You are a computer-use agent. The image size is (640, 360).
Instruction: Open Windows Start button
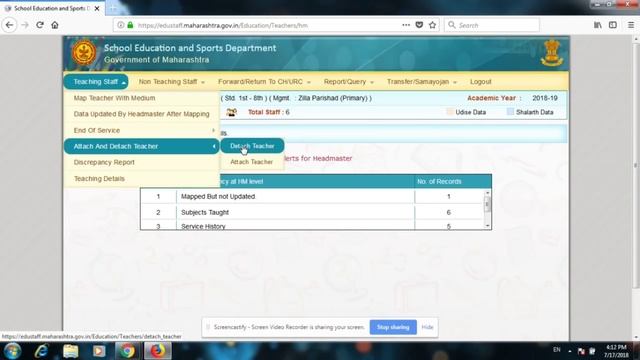[12, 351]
